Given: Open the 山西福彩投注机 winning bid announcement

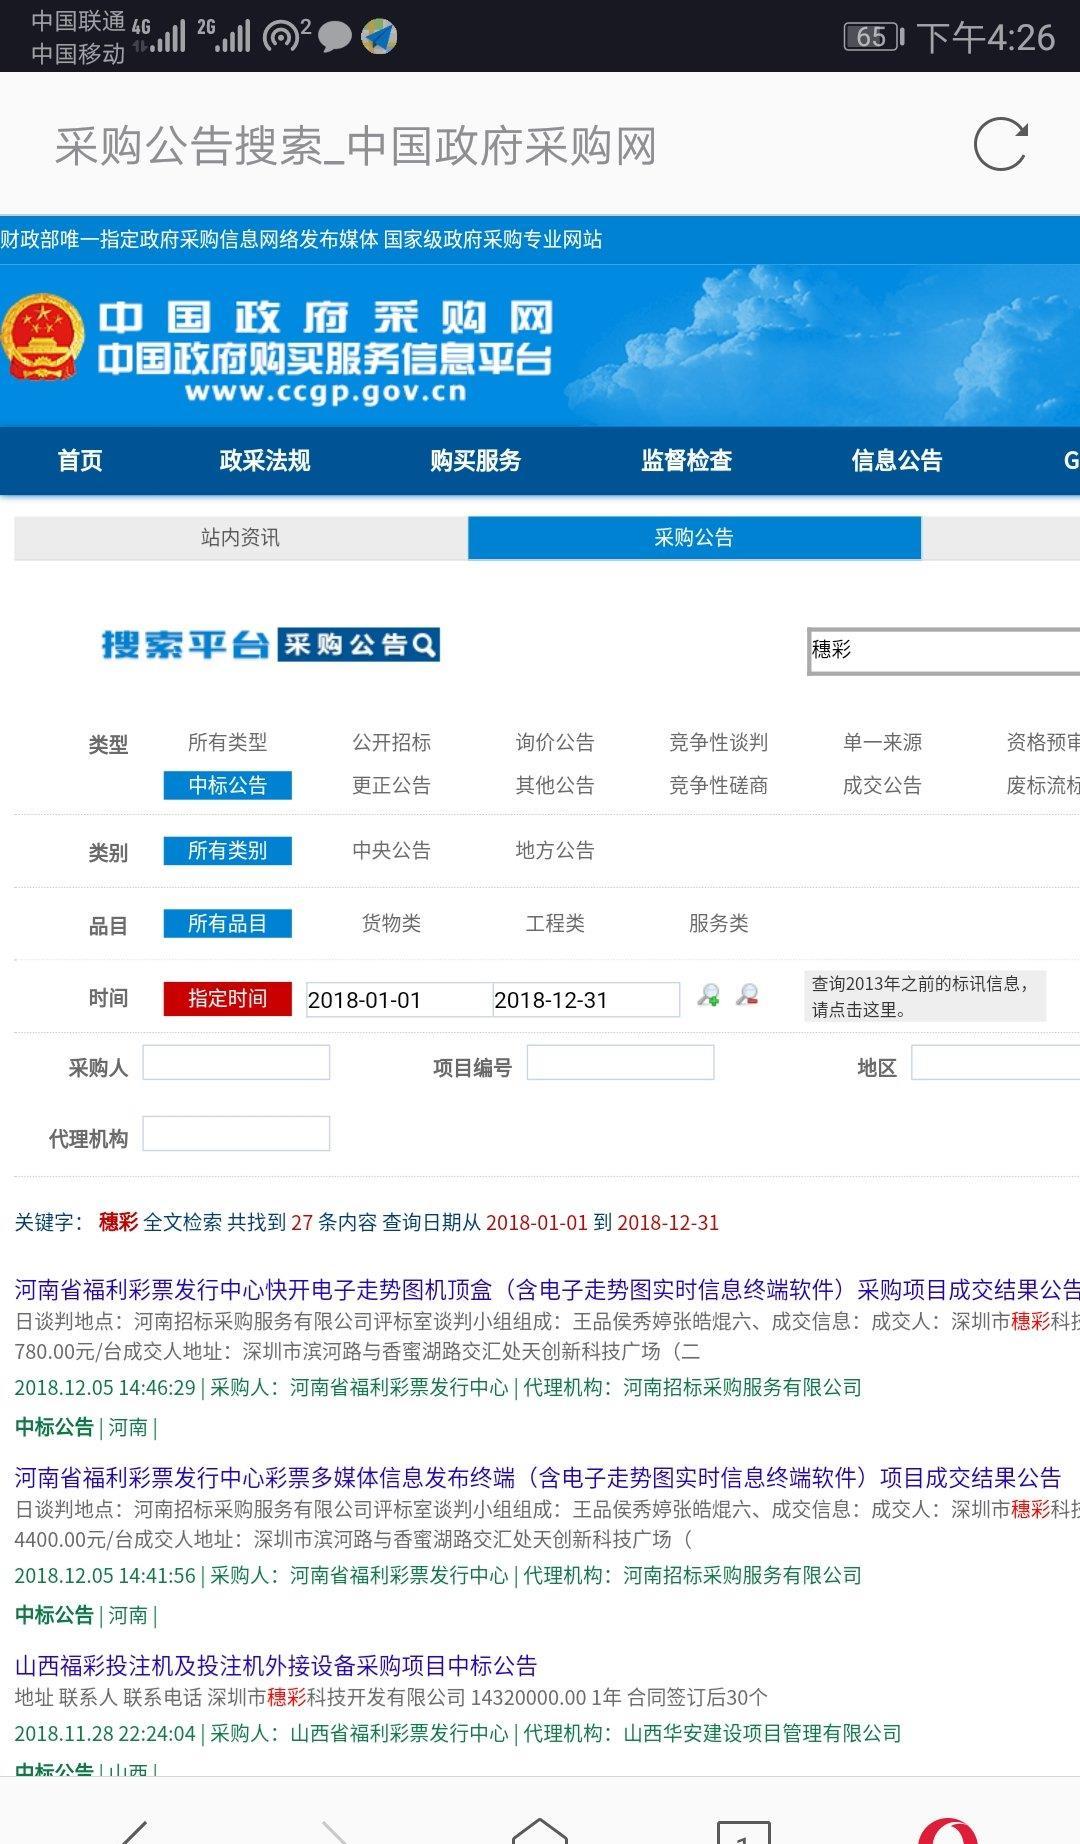Looking at the screenshot, I should coord(276,1665).
